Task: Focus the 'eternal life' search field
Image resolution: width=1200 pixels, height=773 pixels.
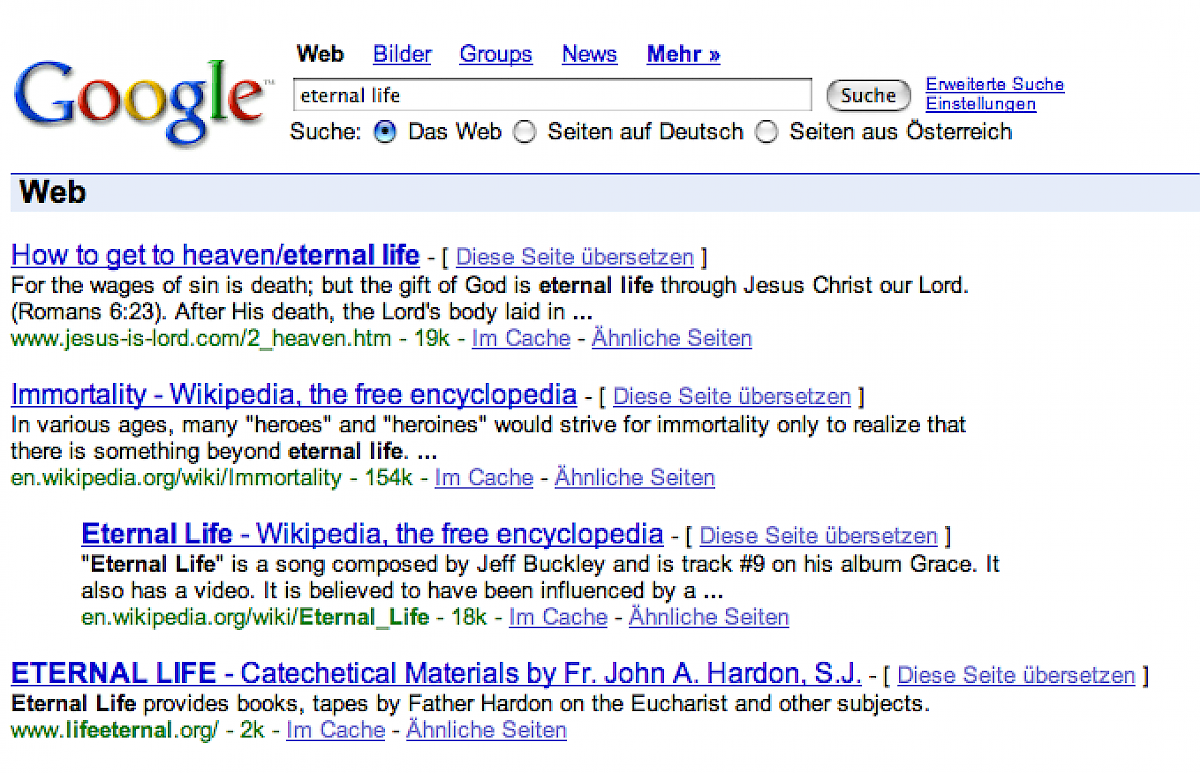Action: point(552,96)
